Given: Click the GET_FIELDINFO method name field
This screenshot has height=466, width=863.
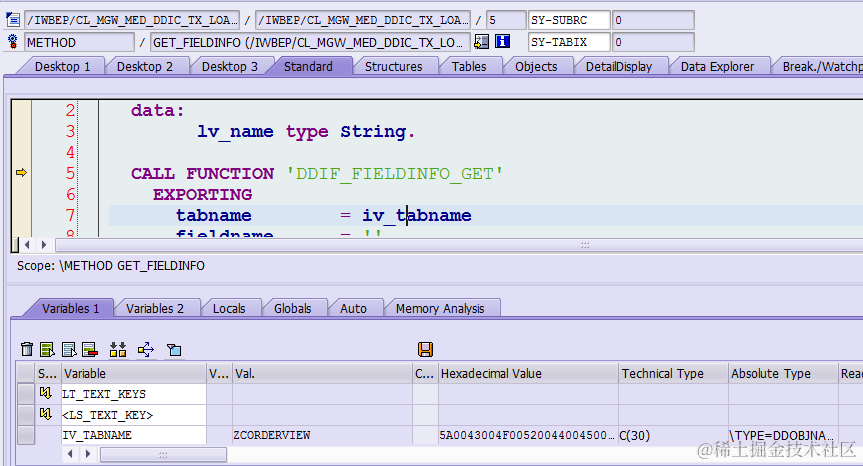Looking at the screenshot, I should pyautogui.click(x=310, y=42).
